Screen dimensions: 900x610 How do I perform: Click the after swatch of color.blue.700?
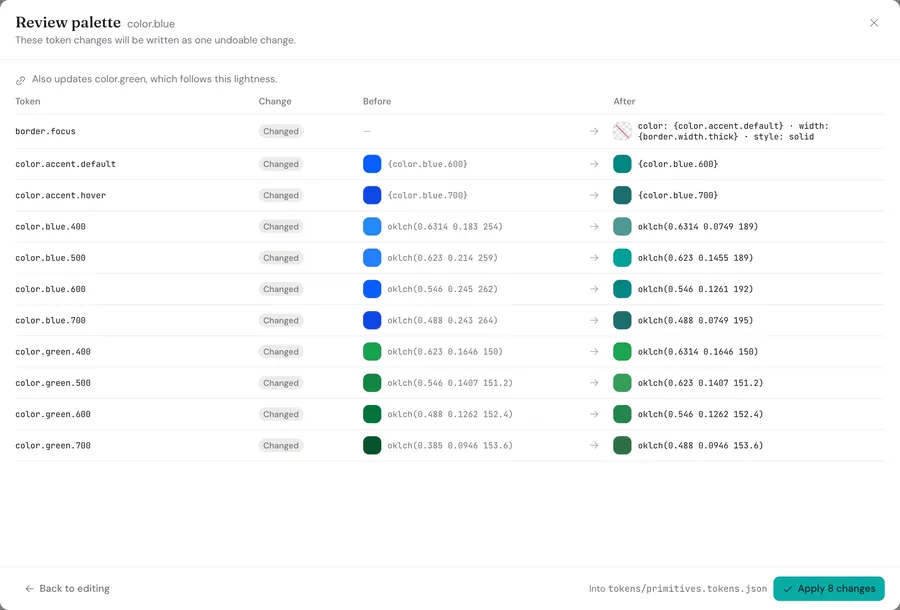coord(622,320)
